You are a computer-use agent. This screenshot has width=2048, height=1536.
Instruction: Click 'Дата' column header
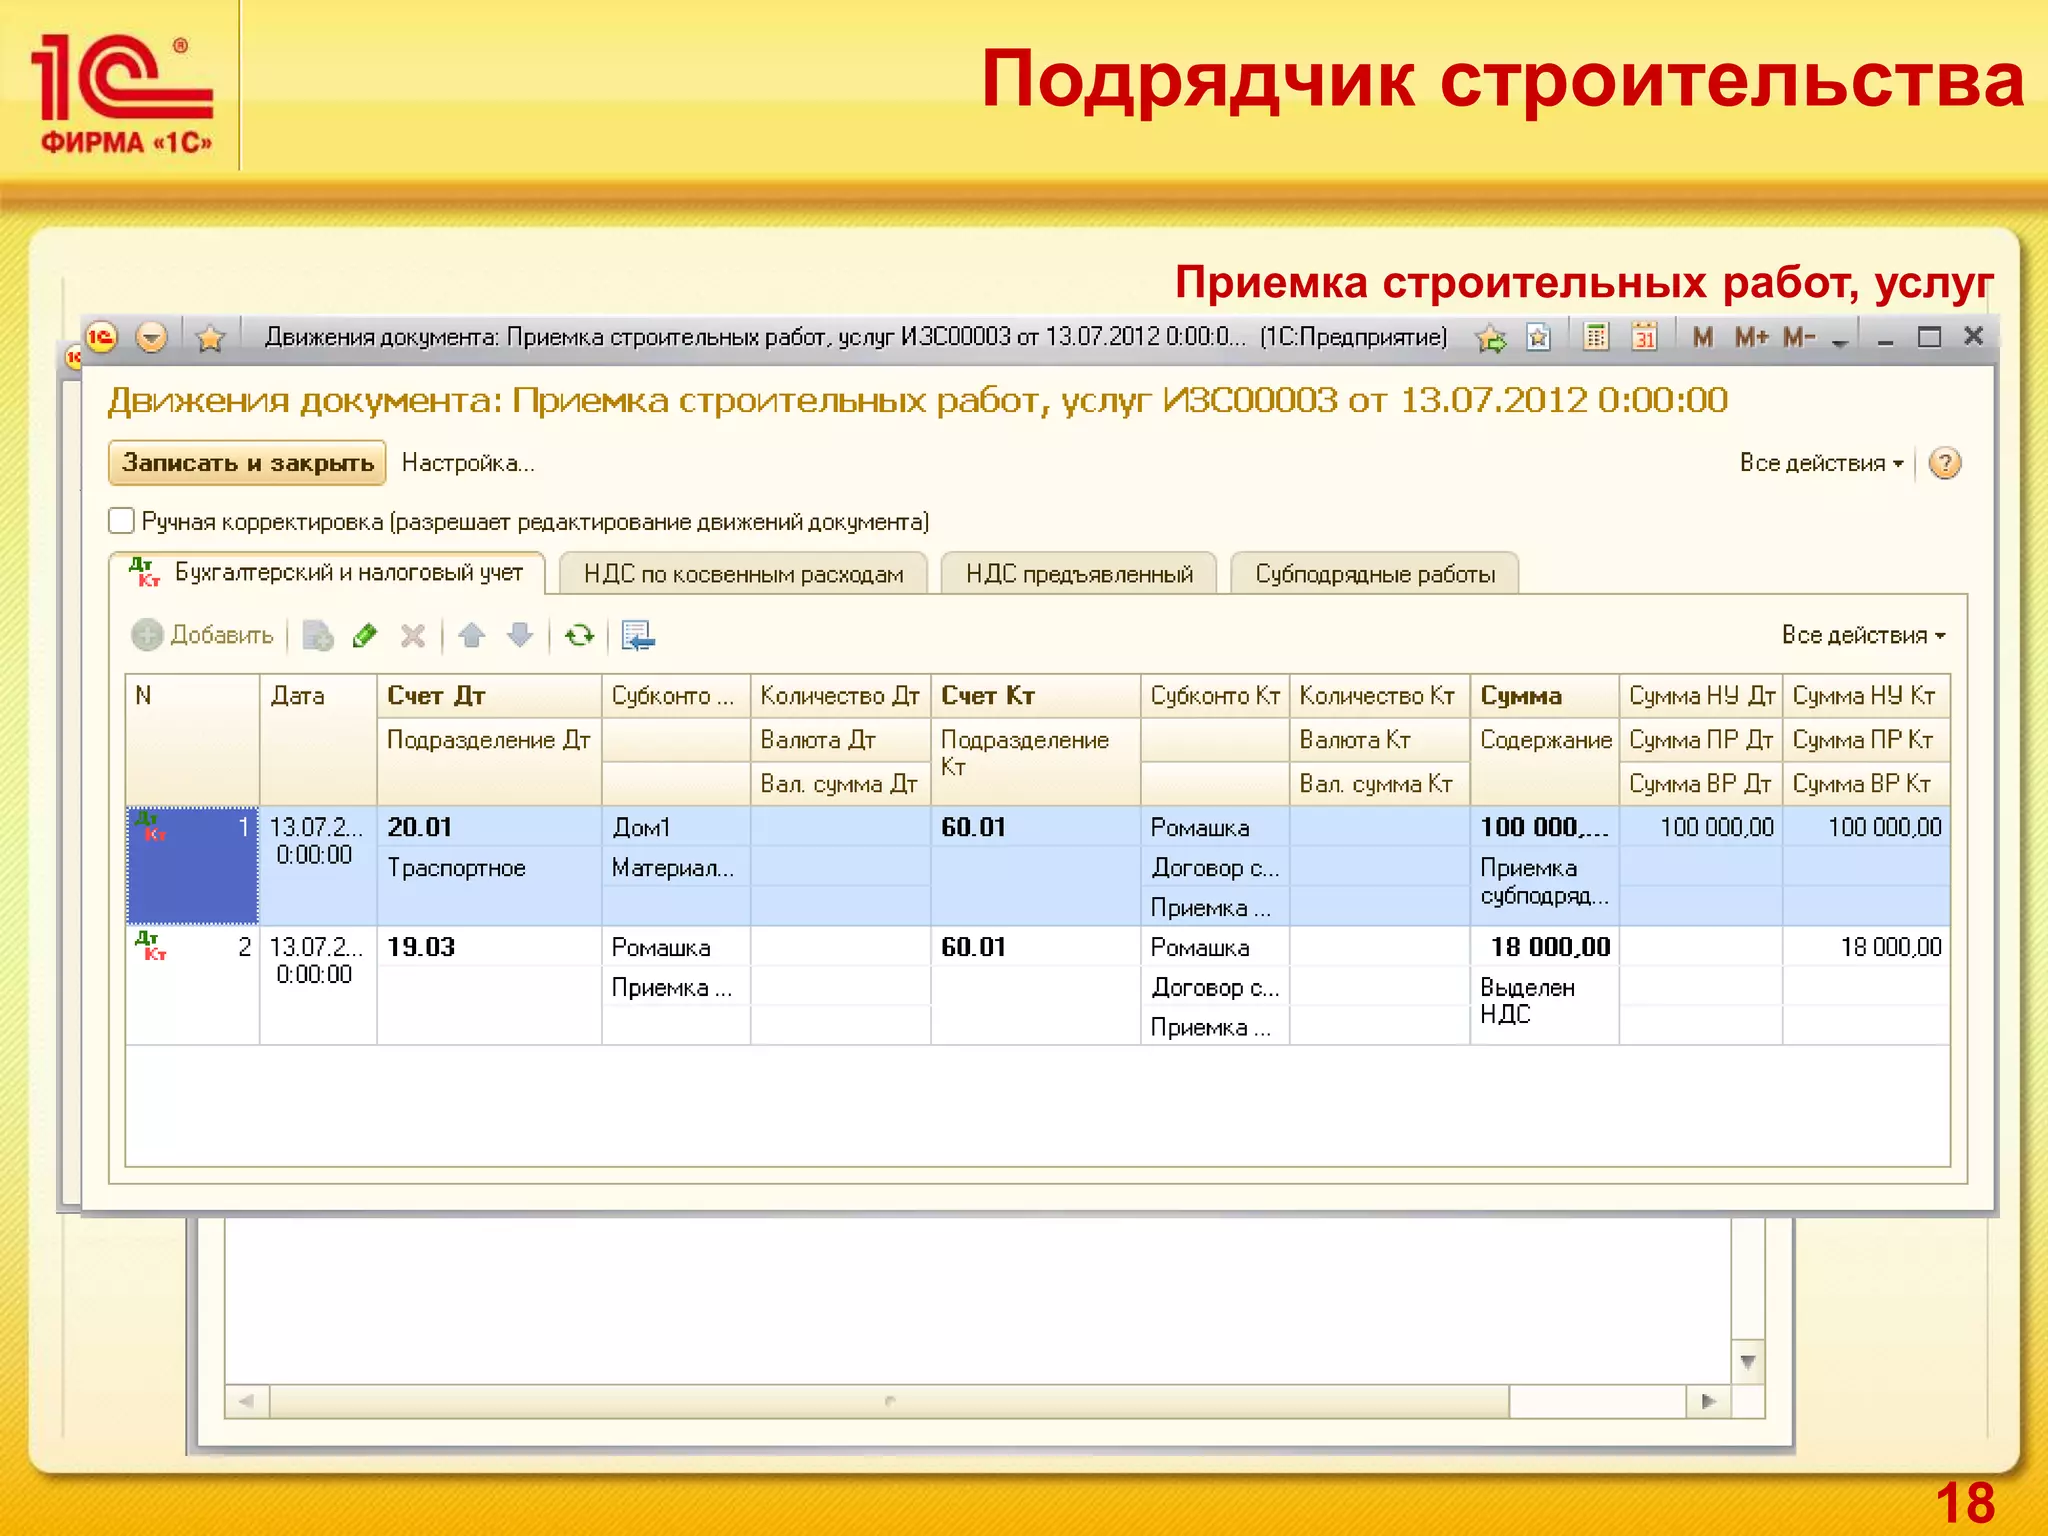(x=318, y=740)
